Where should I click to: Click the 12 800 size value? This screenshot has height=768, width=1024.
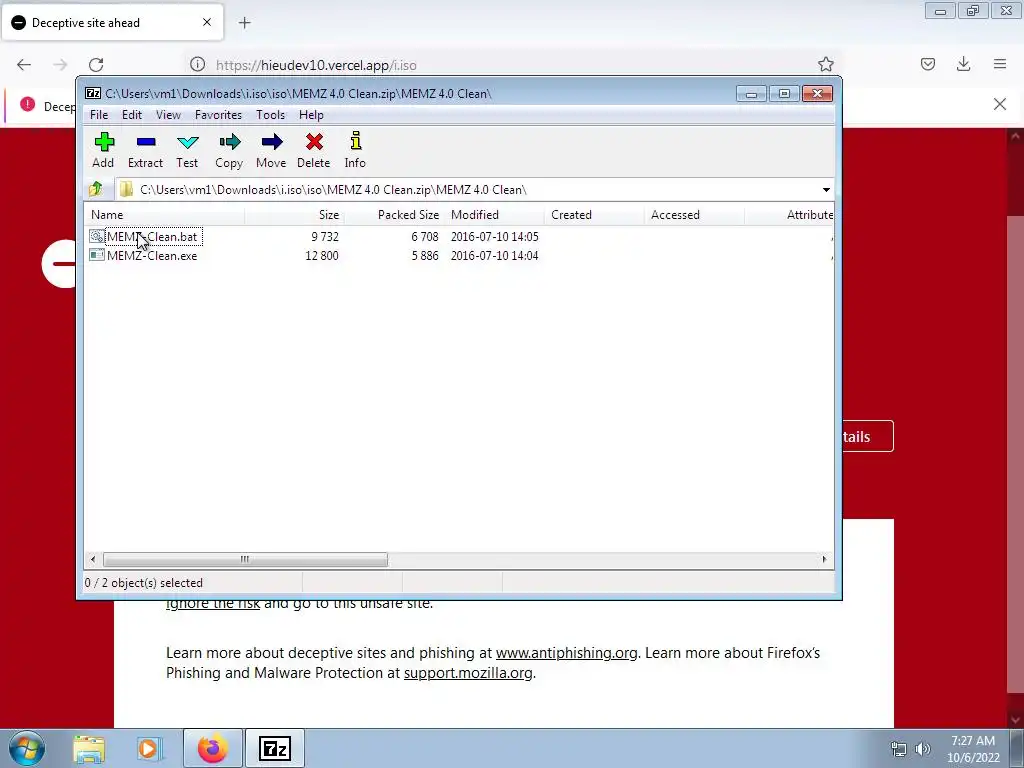(x=322, y=256)
